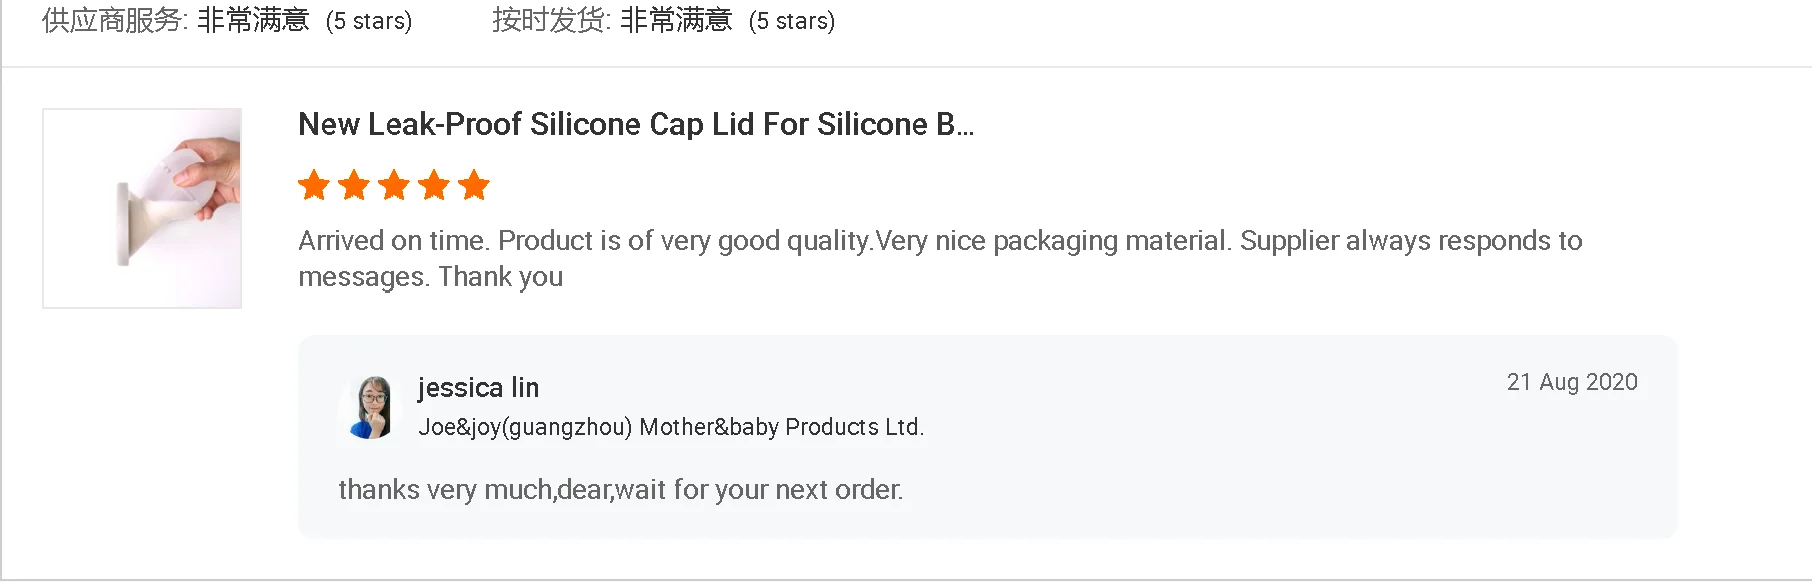
Task: Click the second orange rating star
Action: (354, 185)
